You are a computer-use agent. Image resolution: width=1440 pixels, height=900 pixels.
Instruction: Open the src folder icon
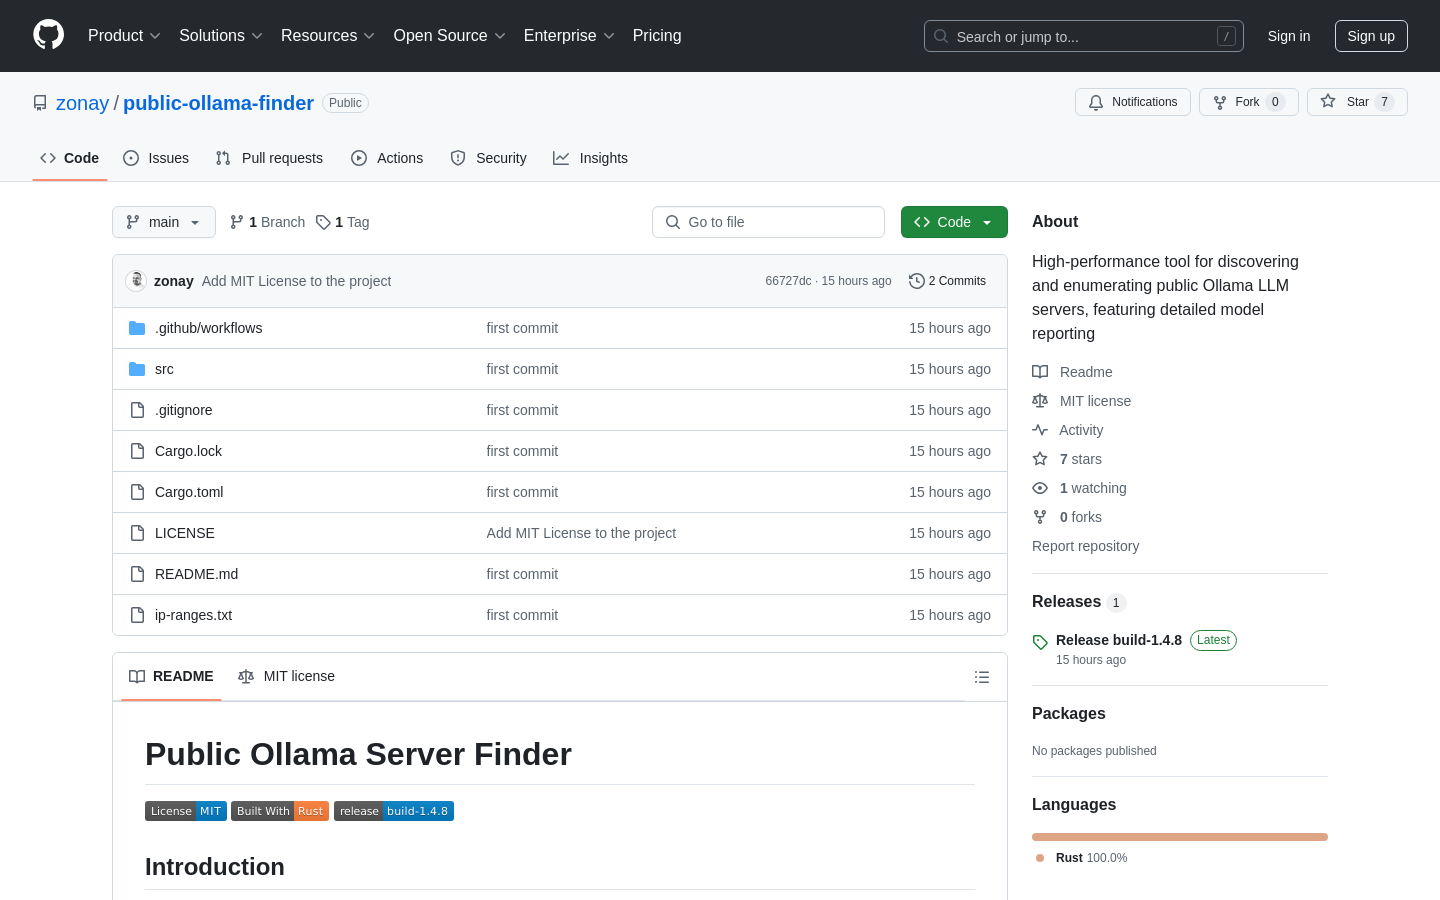(x=137, y=369)
